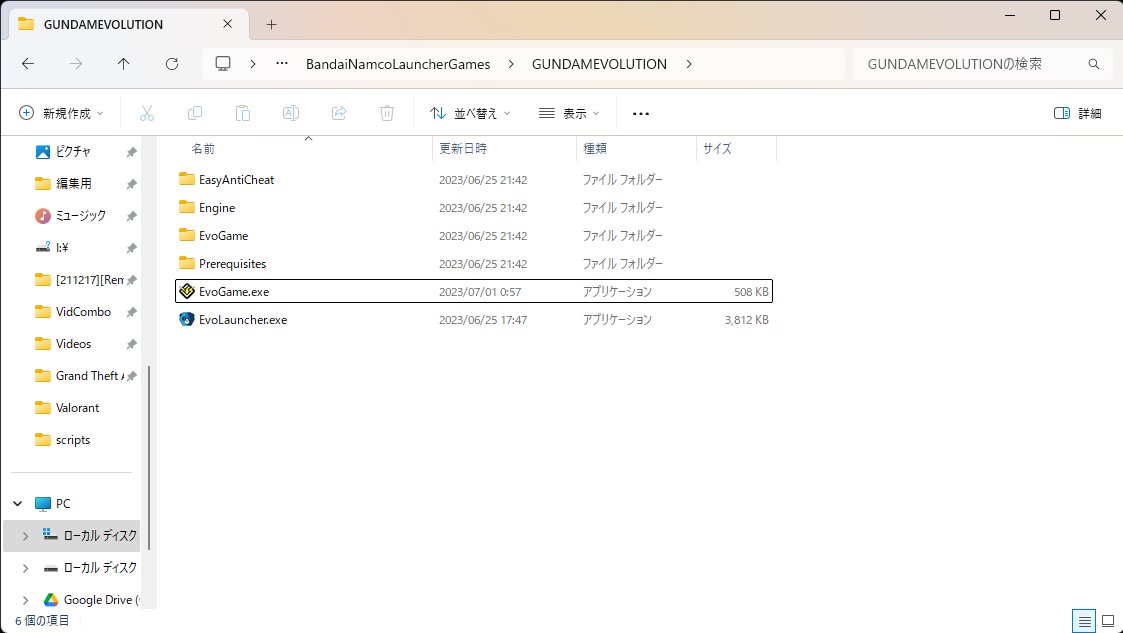Toggle the 詳細 details pane
The height and width of the screenshot is (633, 1123).
(1078, 113)
